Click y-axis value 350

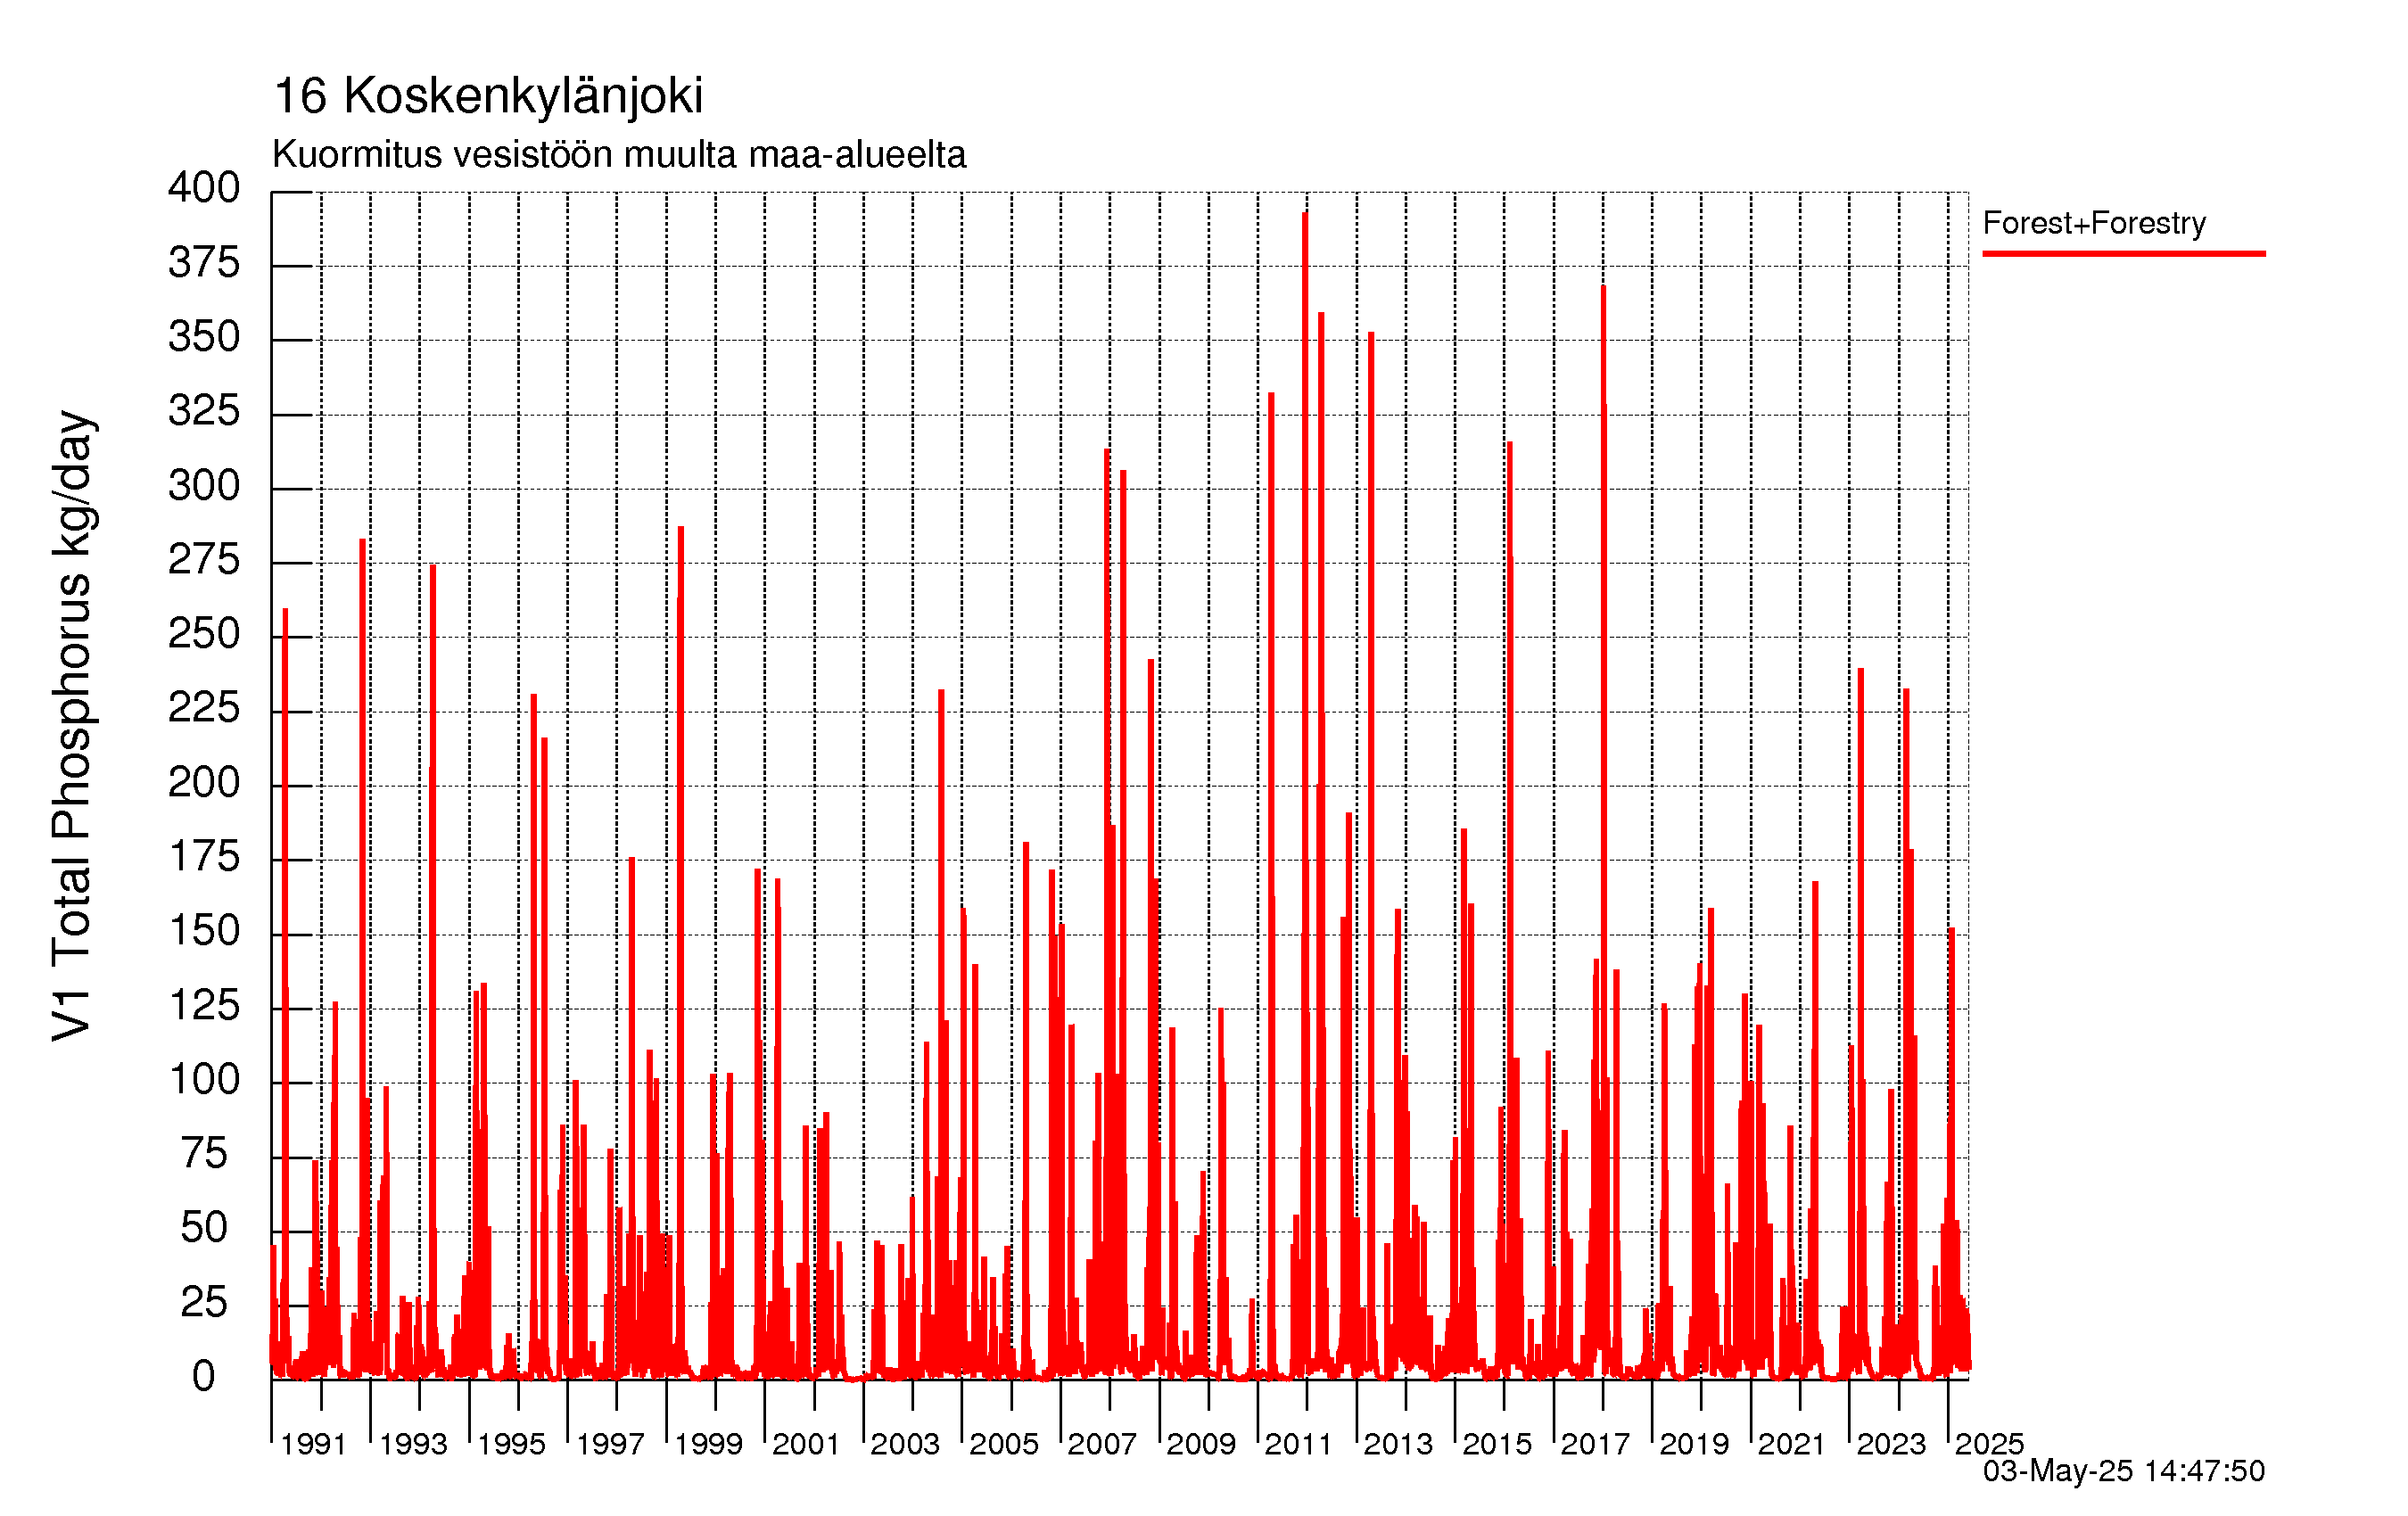pyautogui.click(x=204, y=337)
